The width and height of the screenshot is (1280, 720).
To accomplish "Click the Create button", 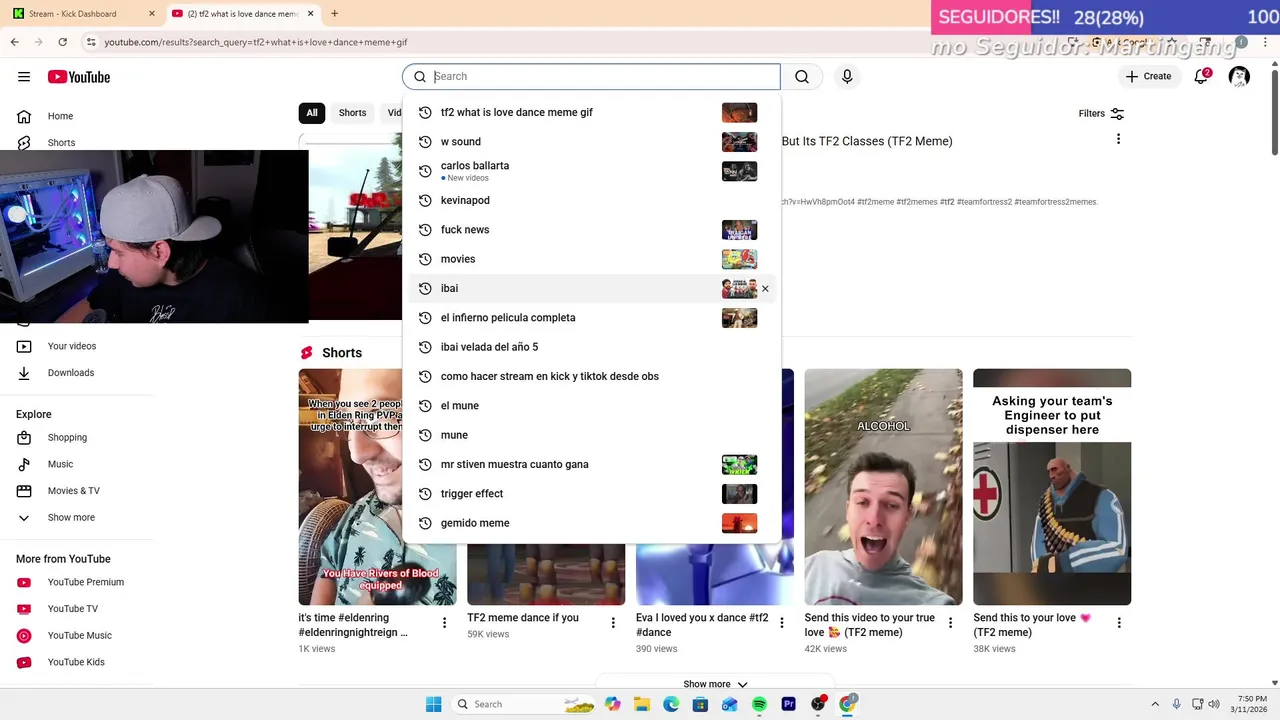I will [x=1148, y=76].
